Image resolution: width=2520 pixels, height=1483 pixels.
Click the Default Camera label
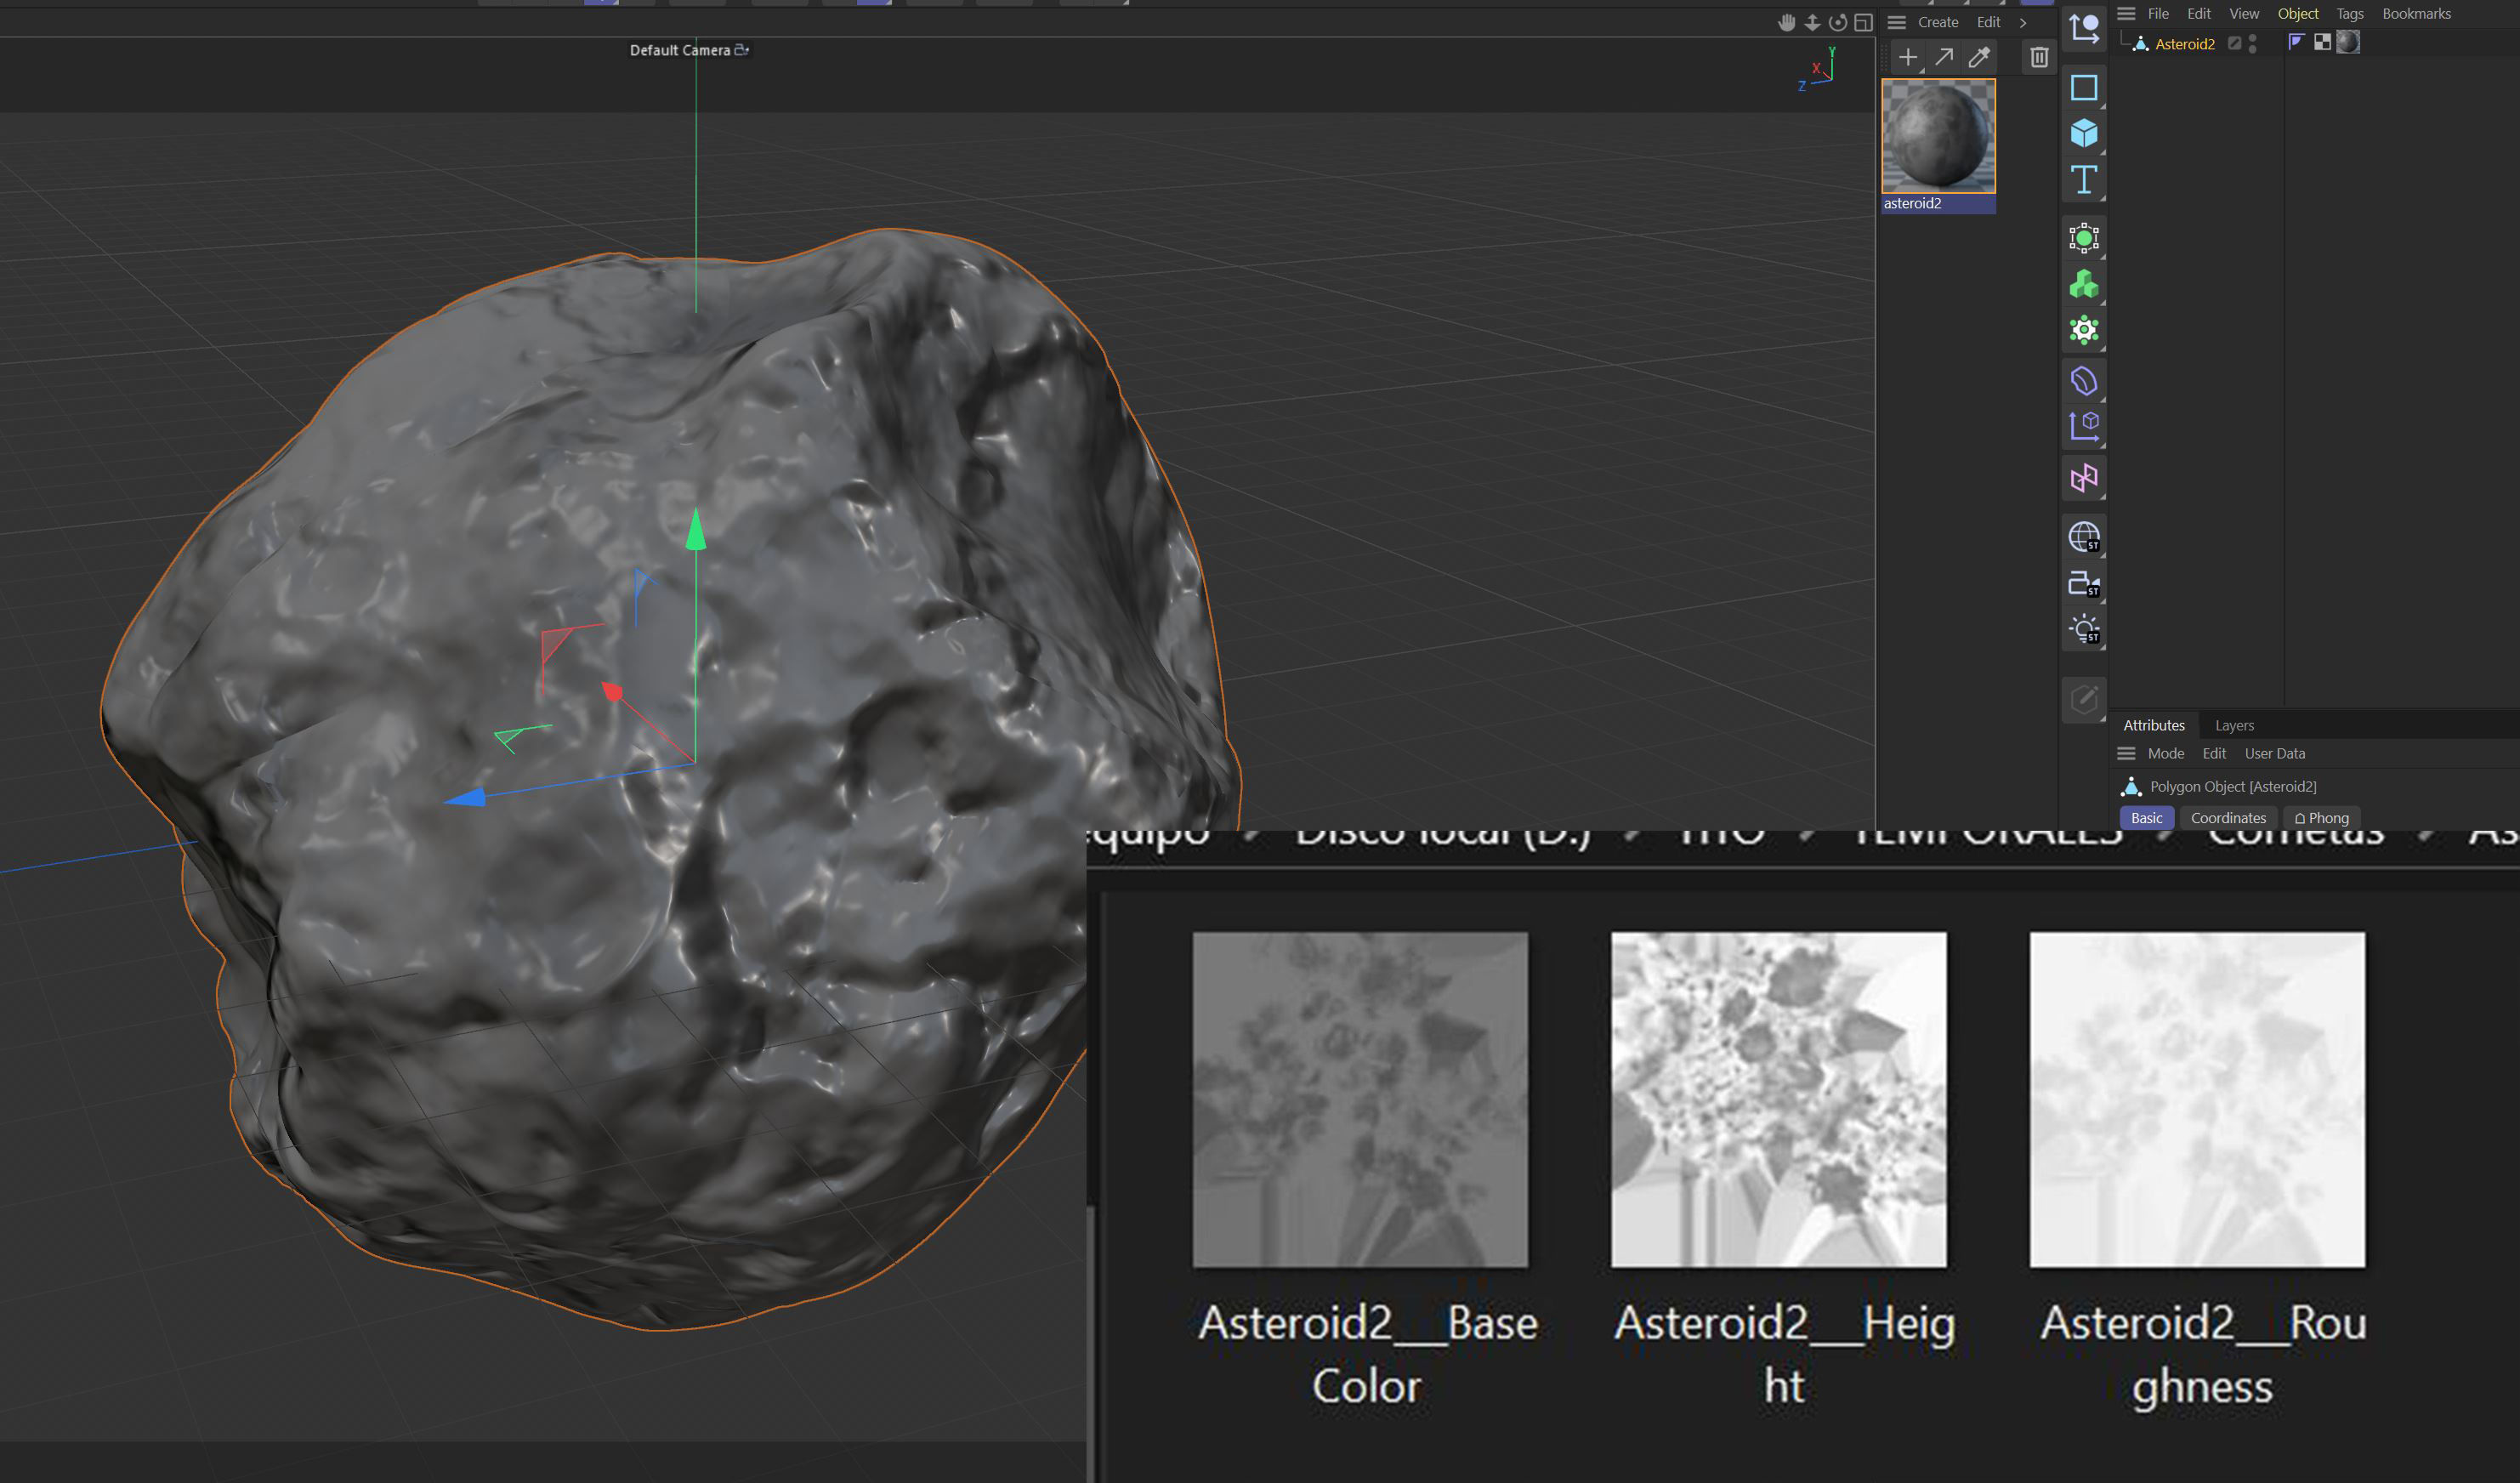click(x=680, y=50)
